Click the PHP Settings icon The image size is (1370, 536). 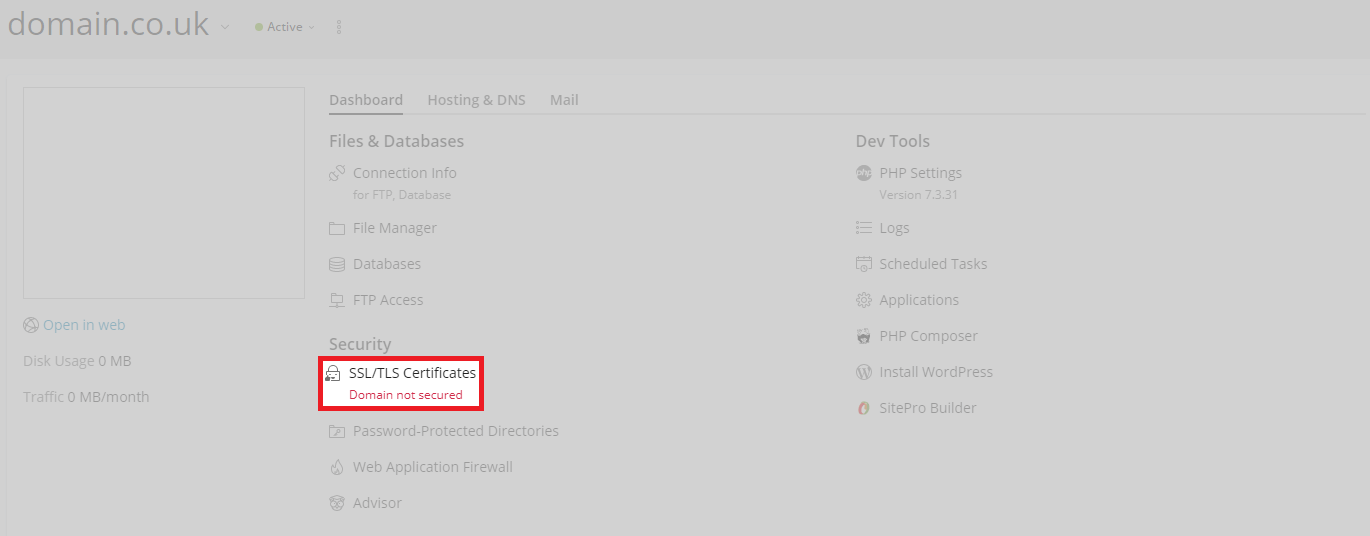coord(864,173)
